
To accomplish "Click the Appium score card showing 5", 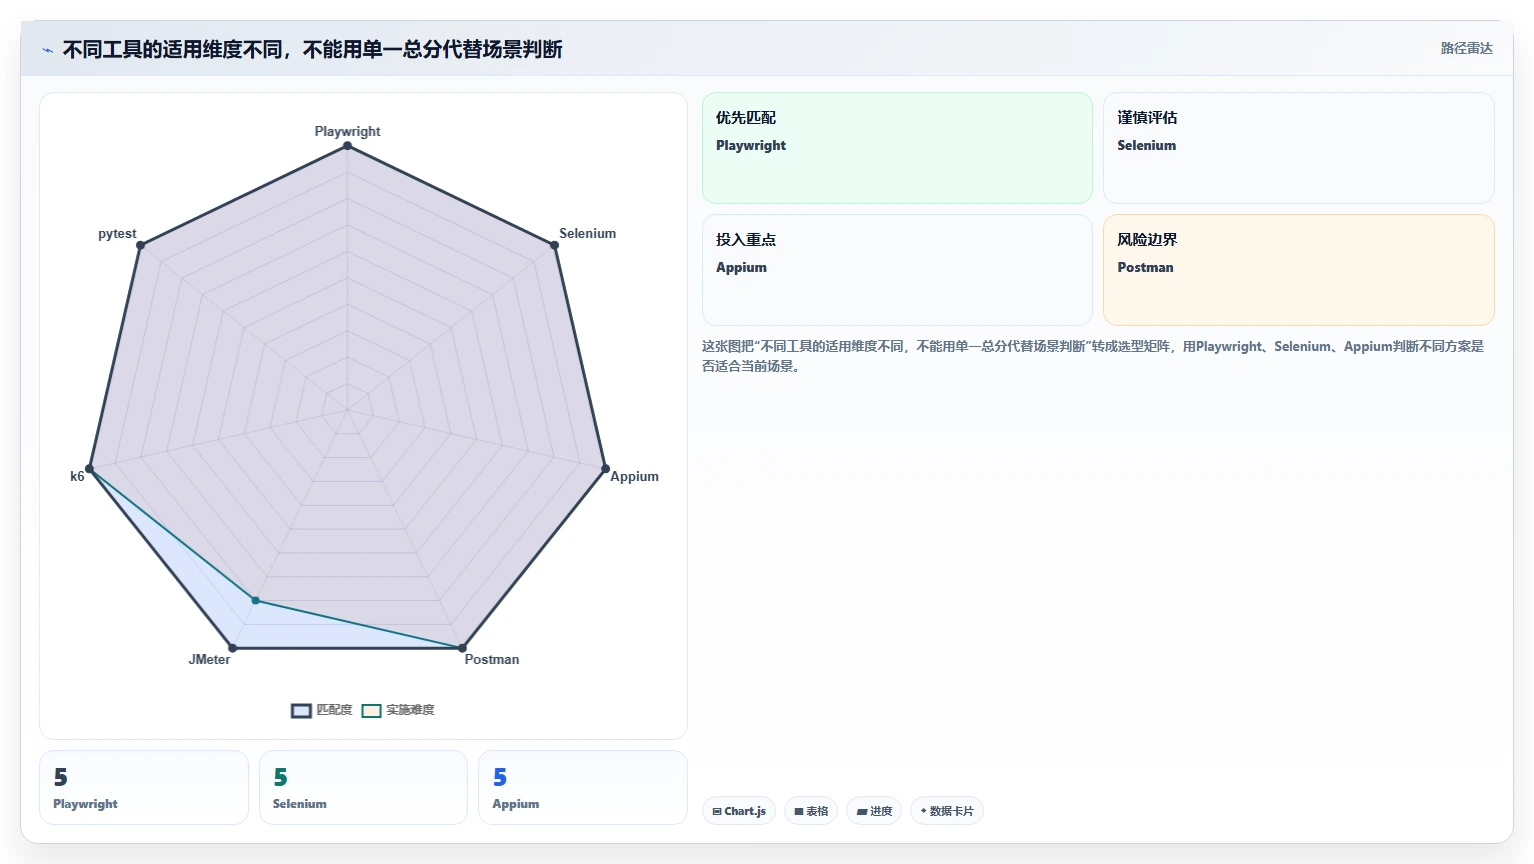I will pyautogui.click(x=583, y=788).
